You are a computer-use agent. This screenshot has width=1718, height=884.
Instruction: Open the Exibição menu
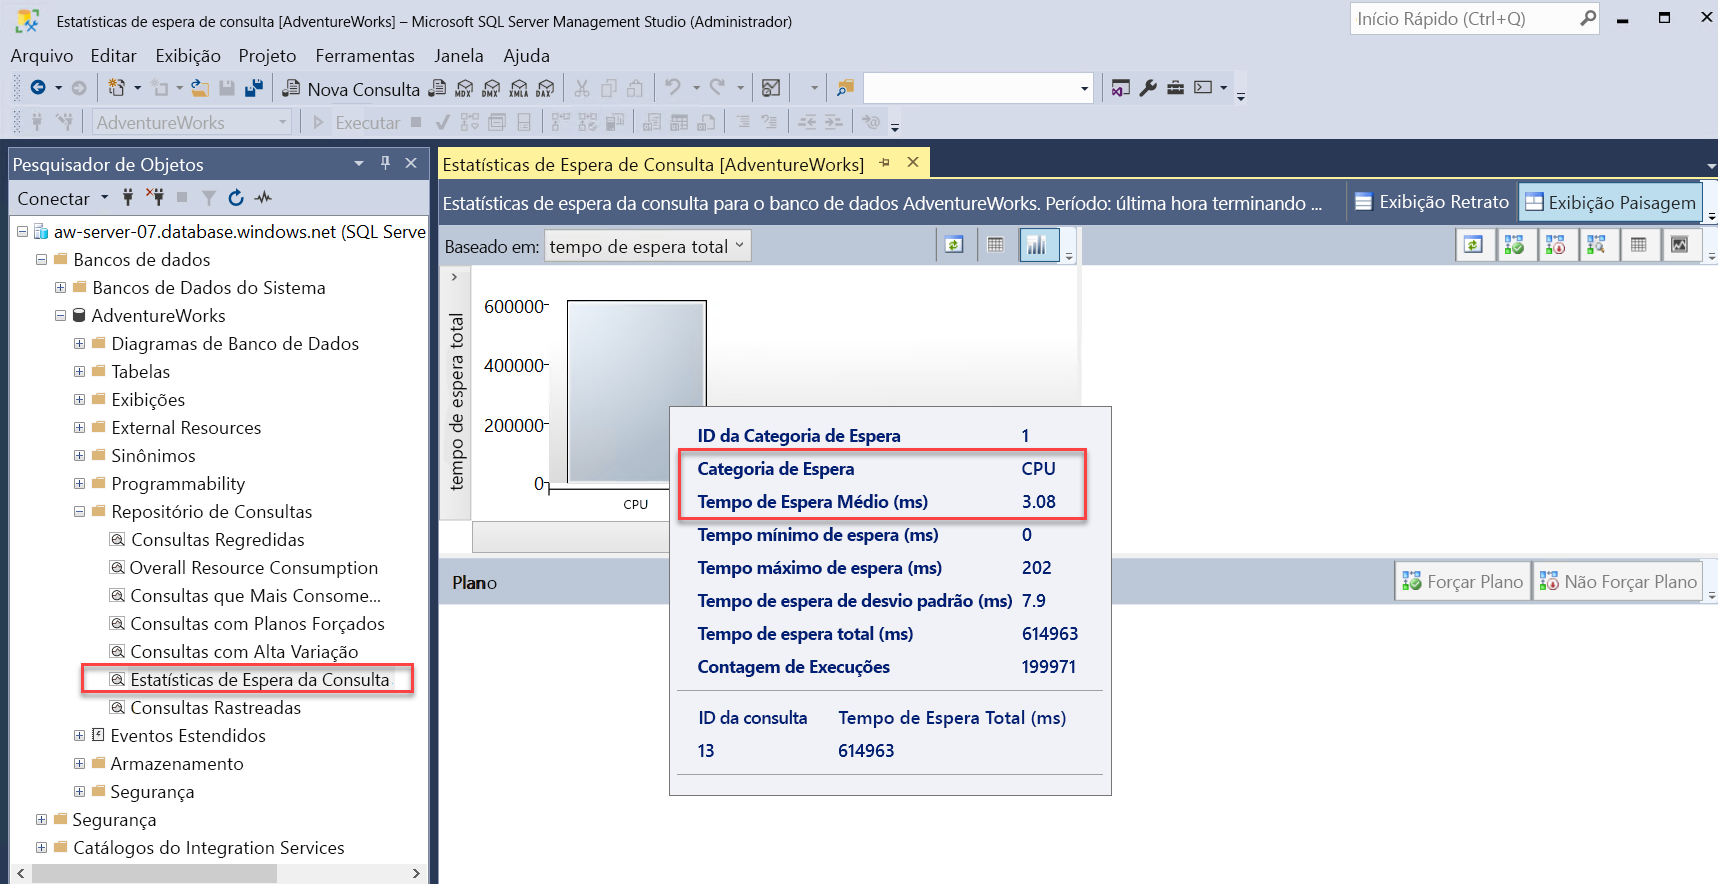188,56
